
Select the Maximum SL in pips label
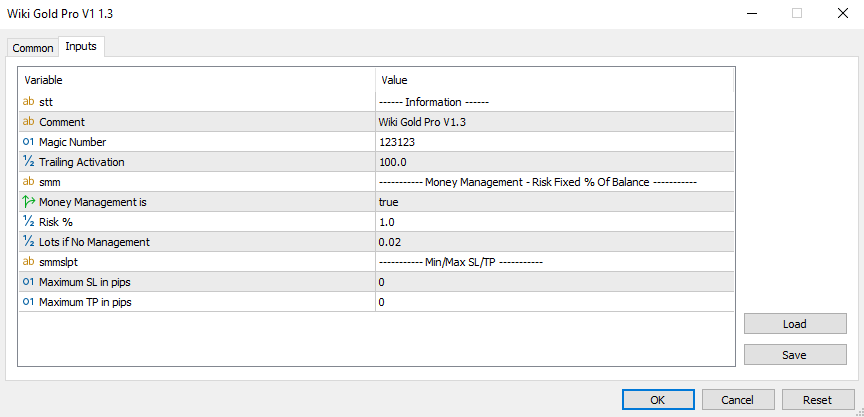tap(85, 282)
